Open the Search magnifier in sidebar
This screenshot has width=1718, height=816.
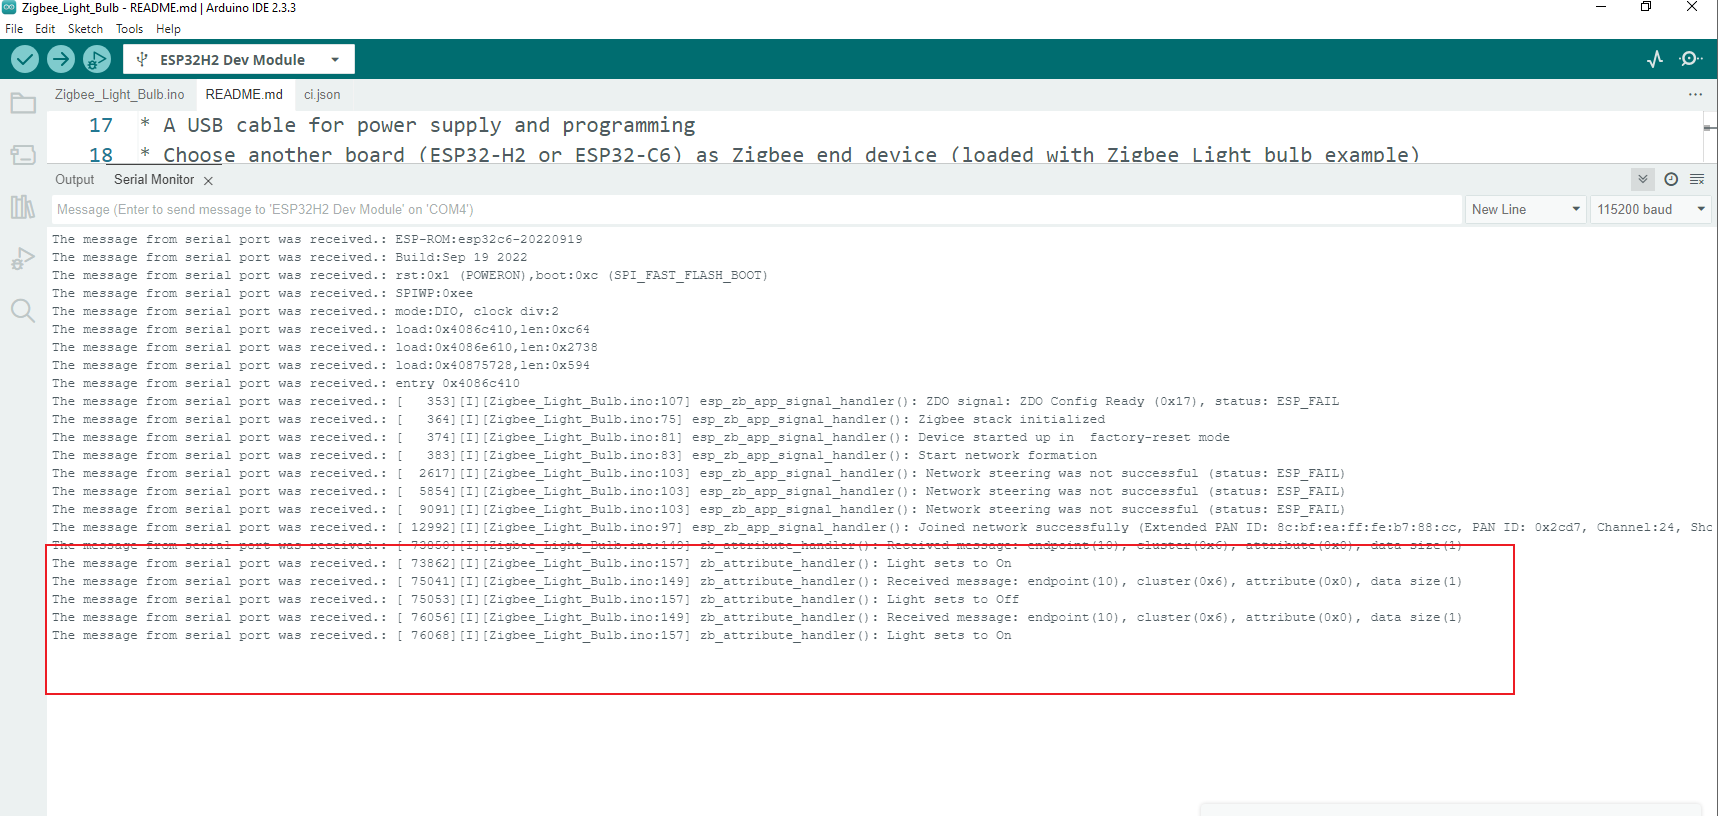(x=23, y=310)
